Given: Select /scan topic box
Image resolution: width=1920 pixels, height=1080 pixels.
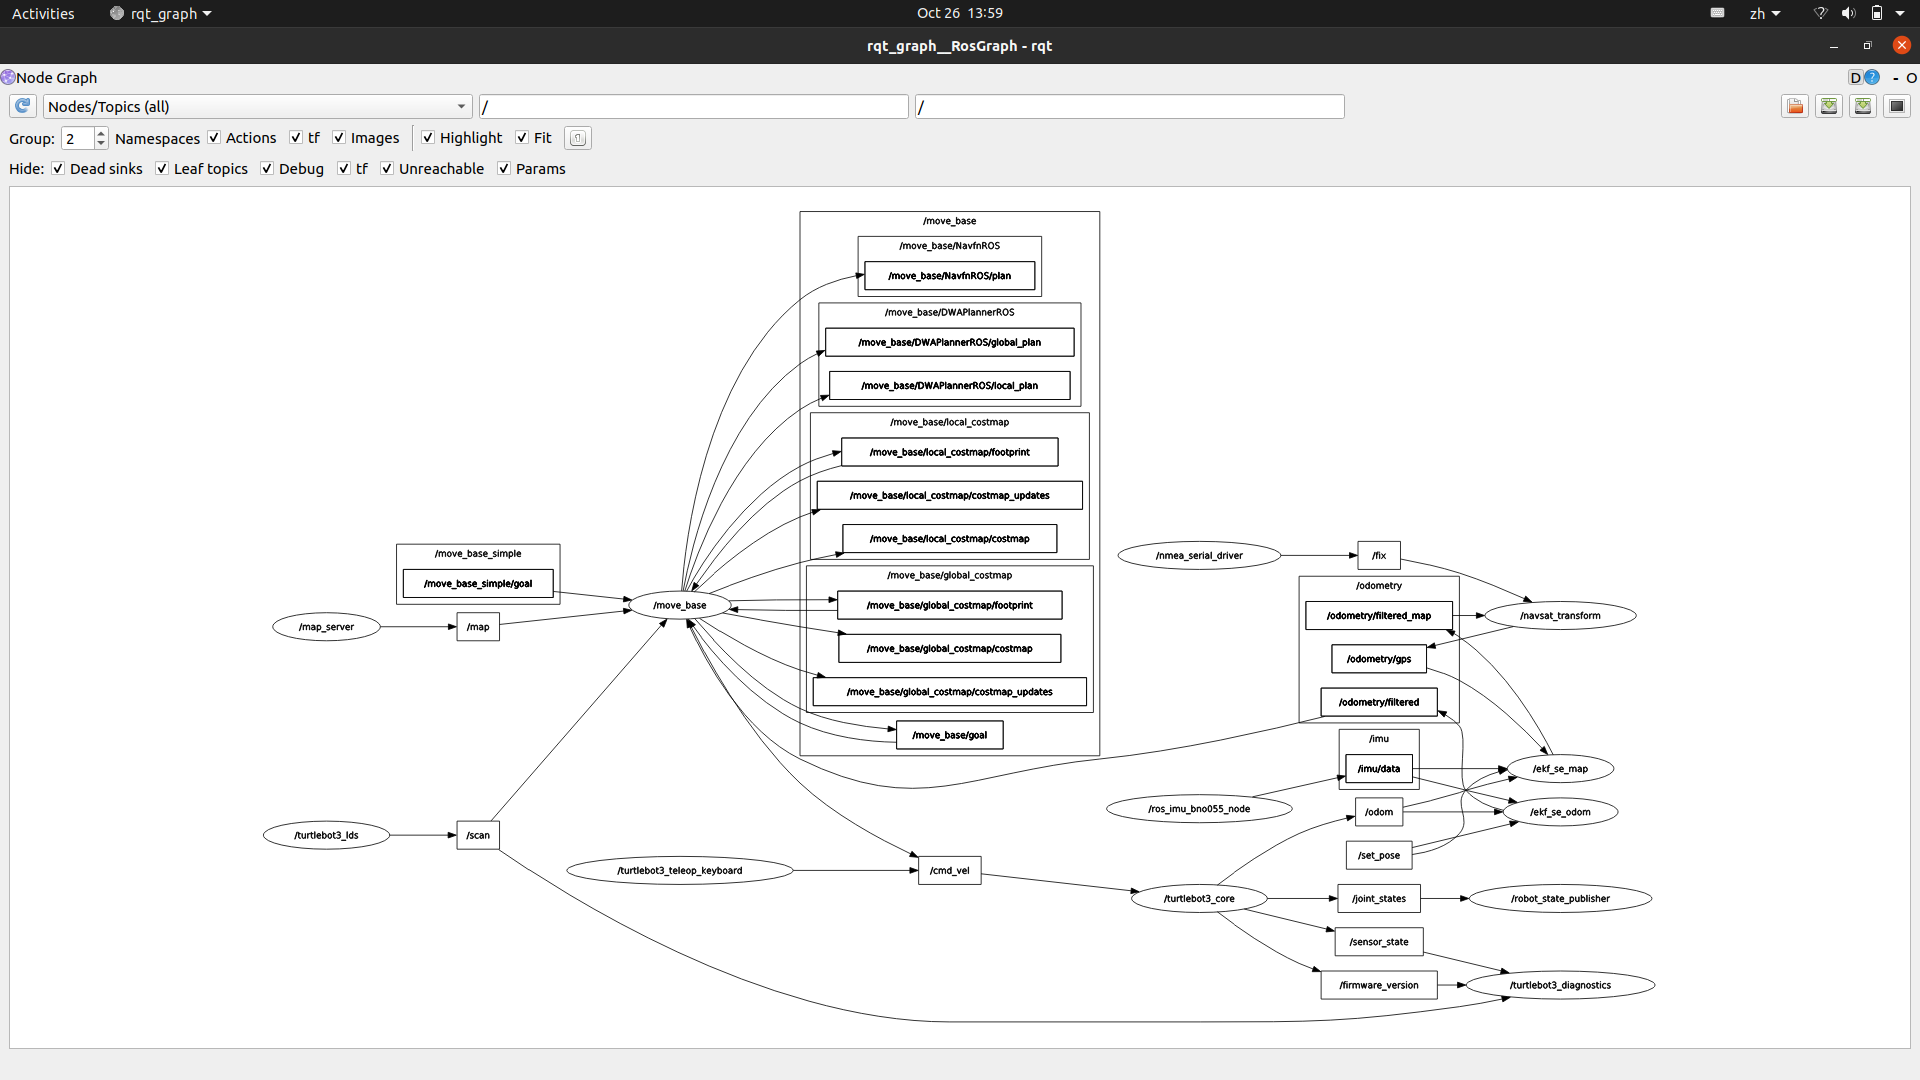Looking at the screenshot, I should (x=478, y=835).
